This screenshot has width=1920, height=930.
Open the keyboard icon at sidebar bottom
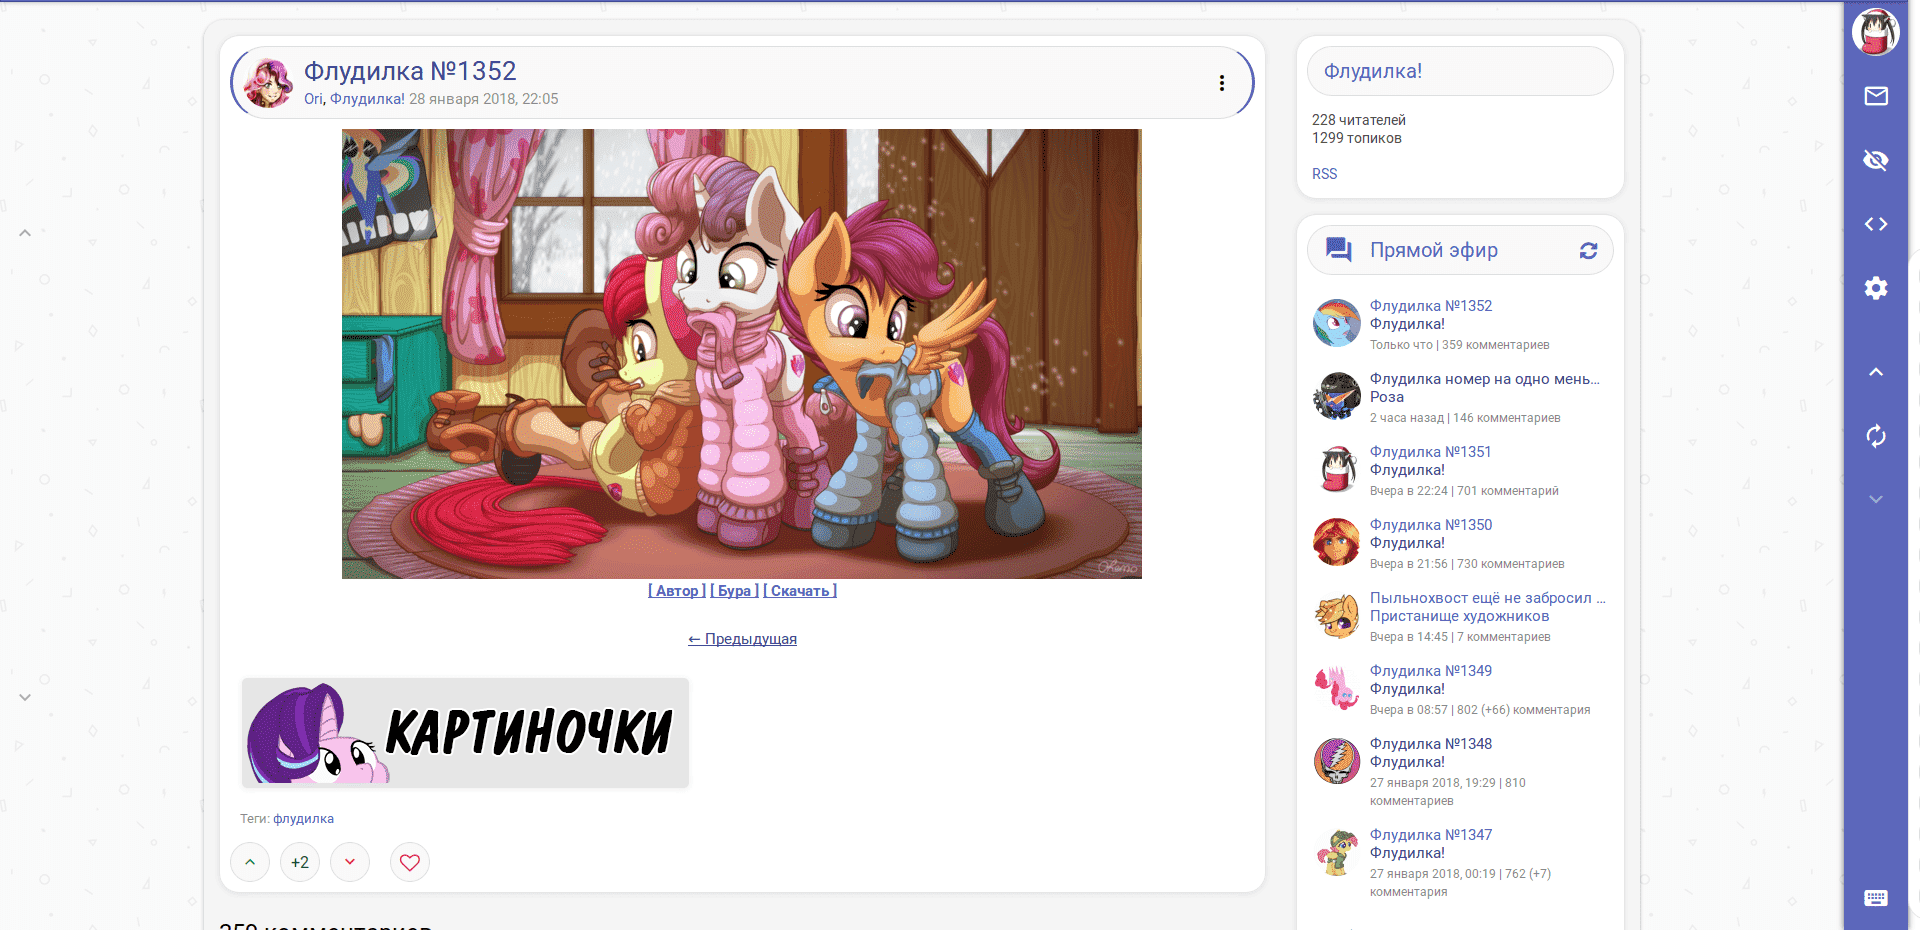[1876, 898]
